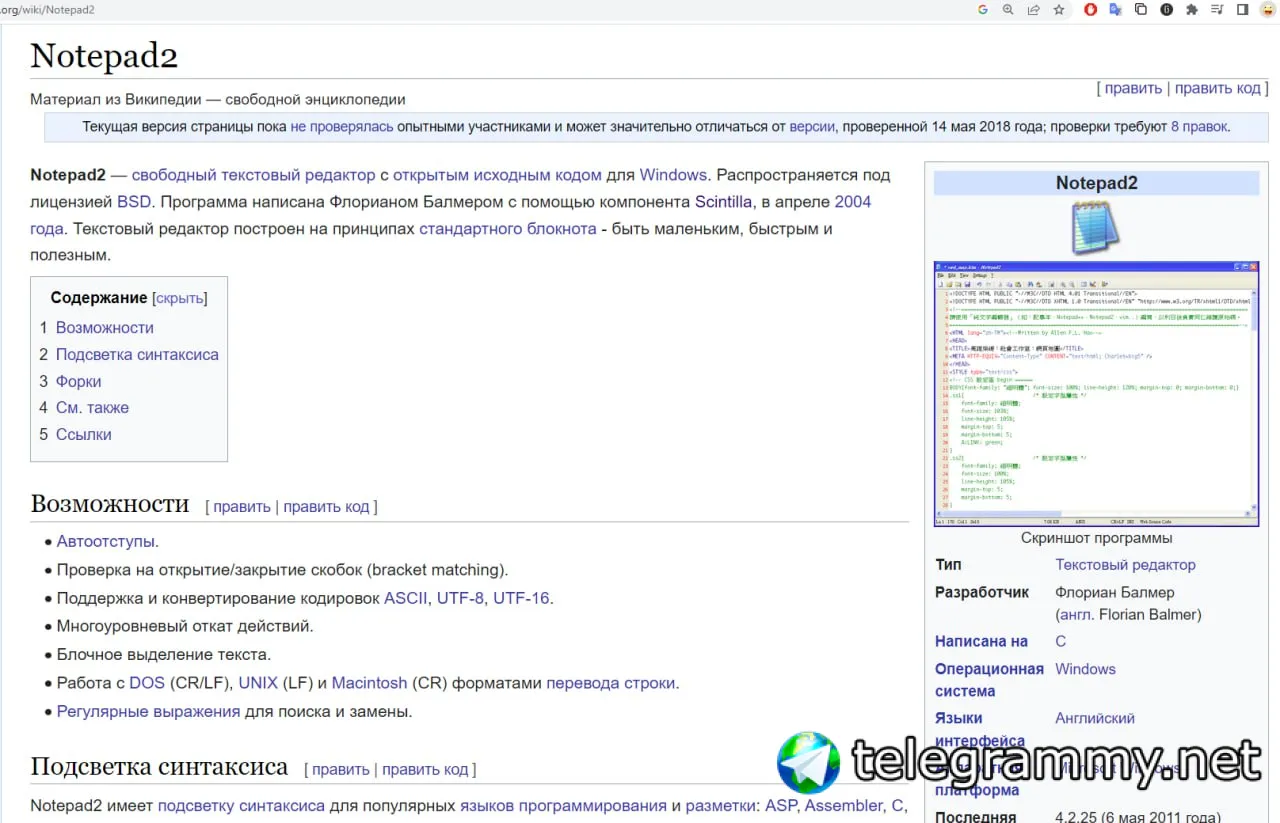Open the 'Автоотступы' link

pyautogui.click(x=106, y=542)
